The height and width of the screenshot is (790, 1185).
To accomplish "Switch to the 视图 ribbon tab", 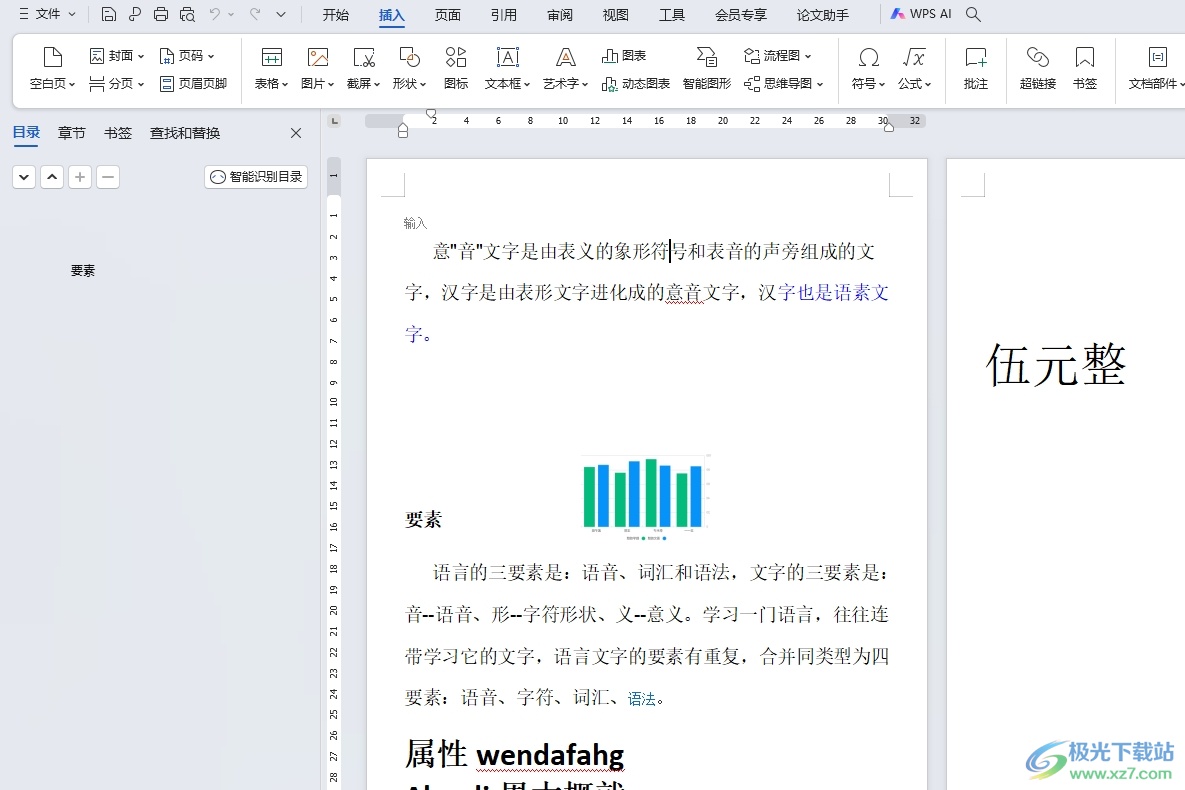I will coord(615,15).
